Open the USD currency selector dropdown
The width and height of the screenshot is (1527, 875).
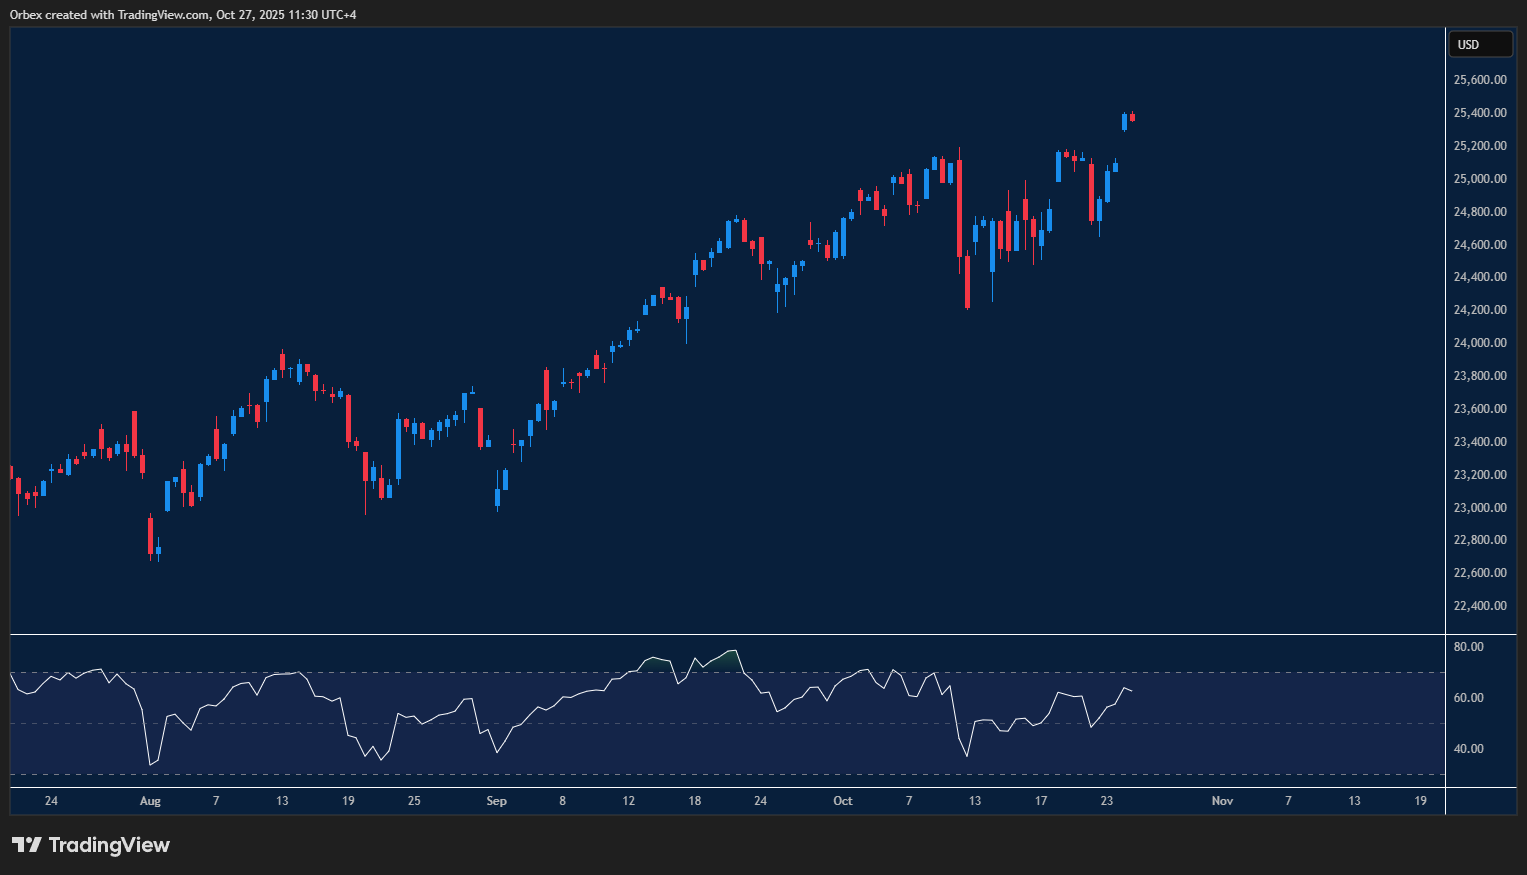pos(1480,43)
